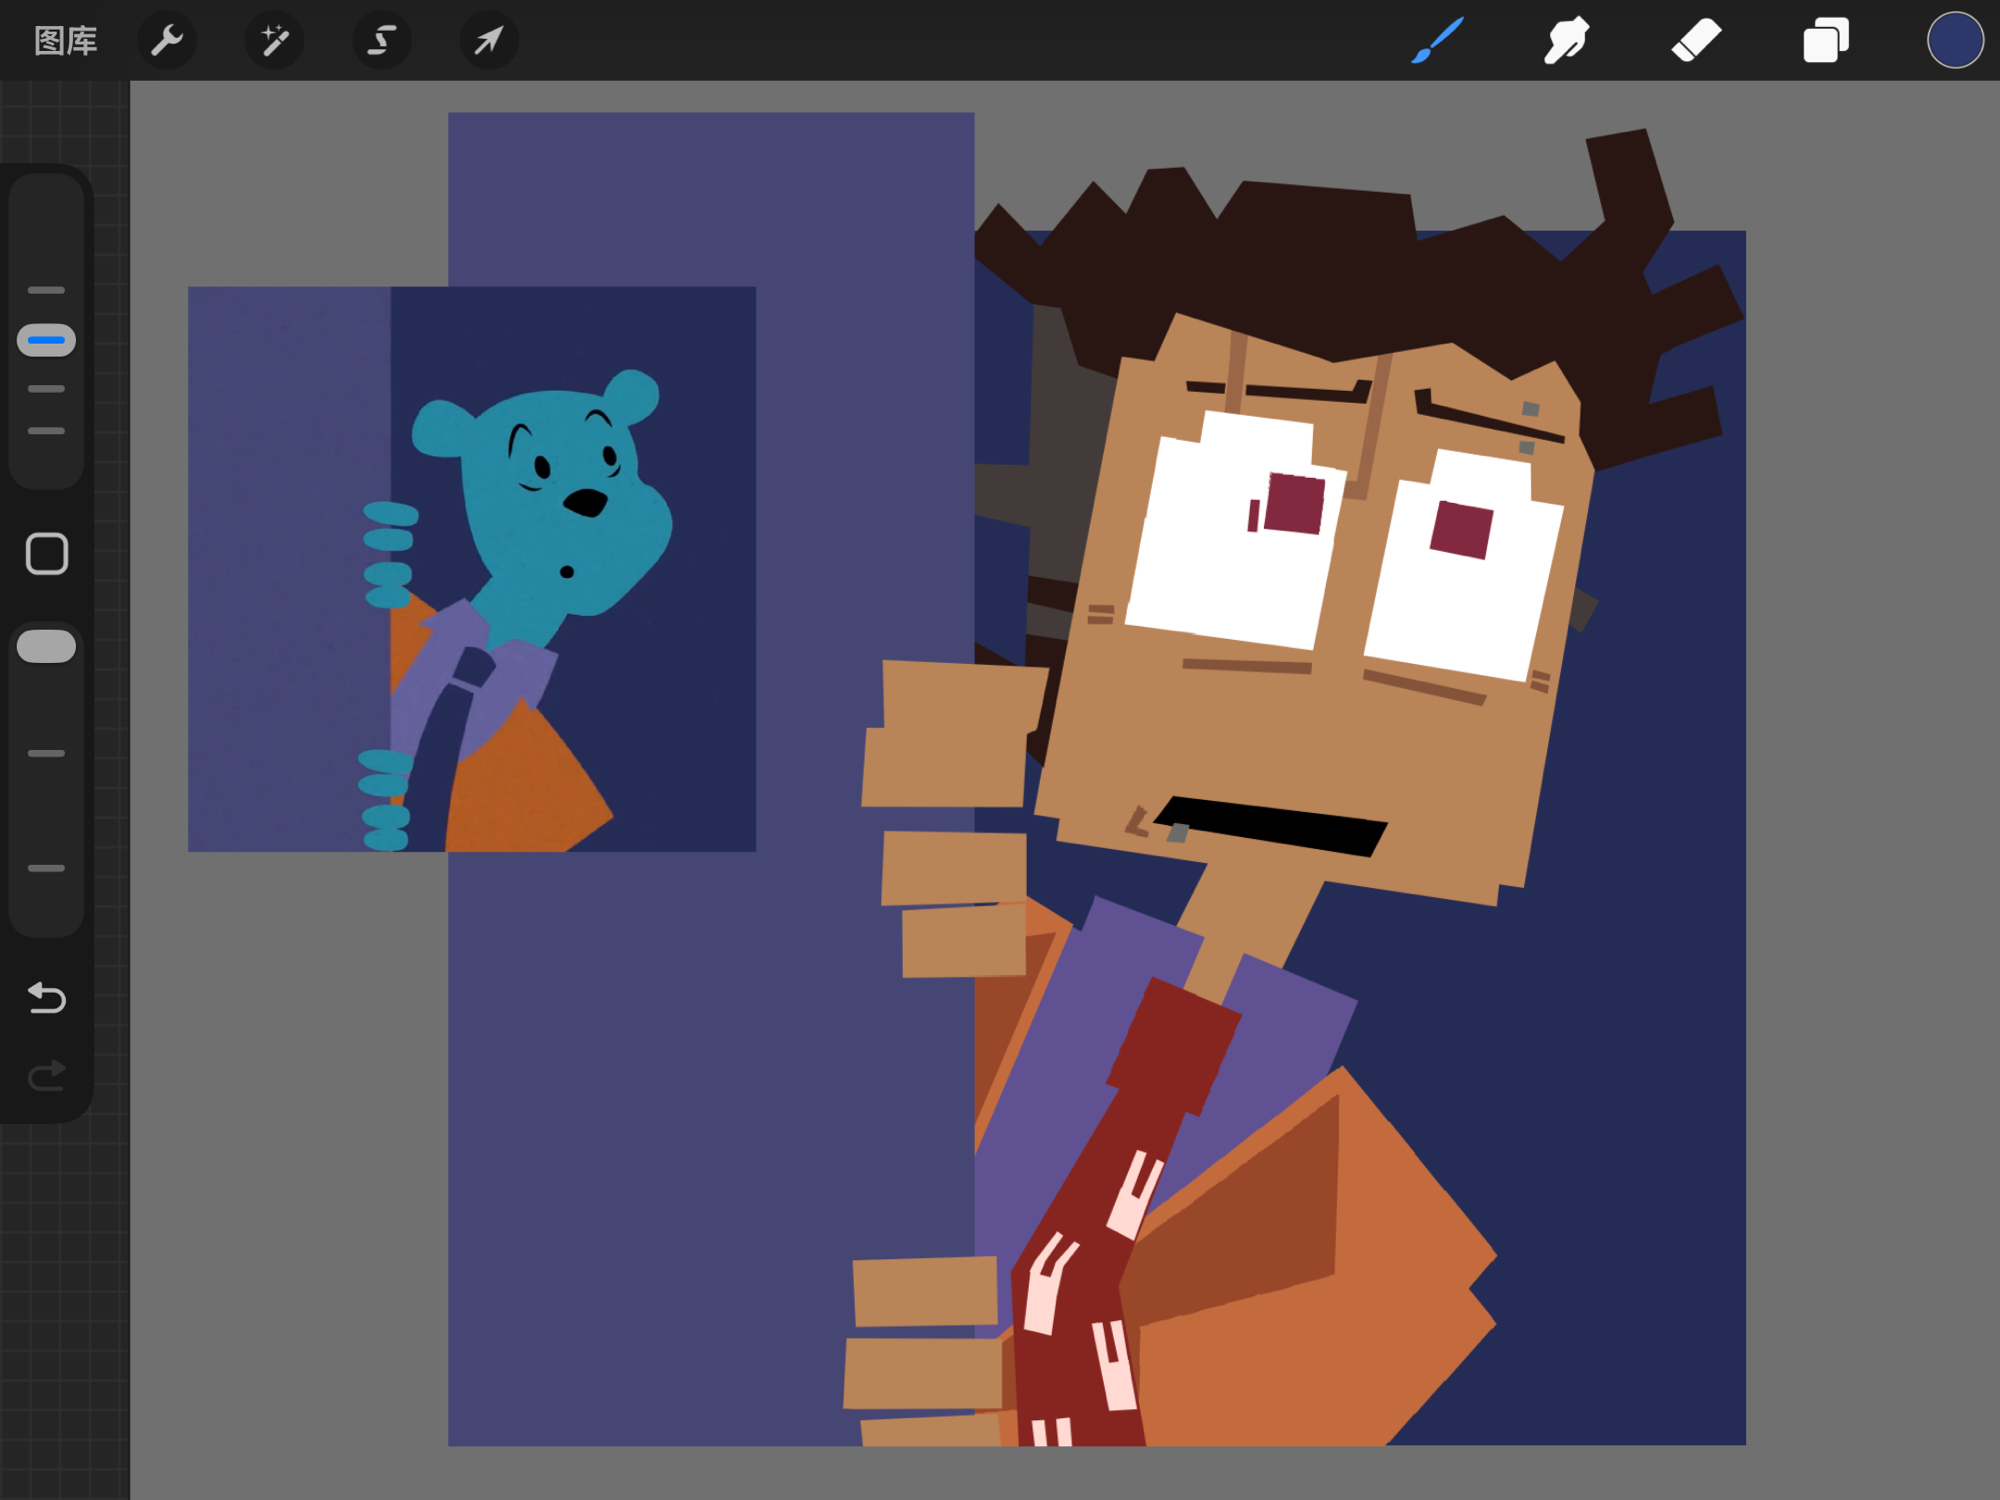Open the Actions wrench menu
This screenshot has width=2000, height=1500.
tap(166, 41)
